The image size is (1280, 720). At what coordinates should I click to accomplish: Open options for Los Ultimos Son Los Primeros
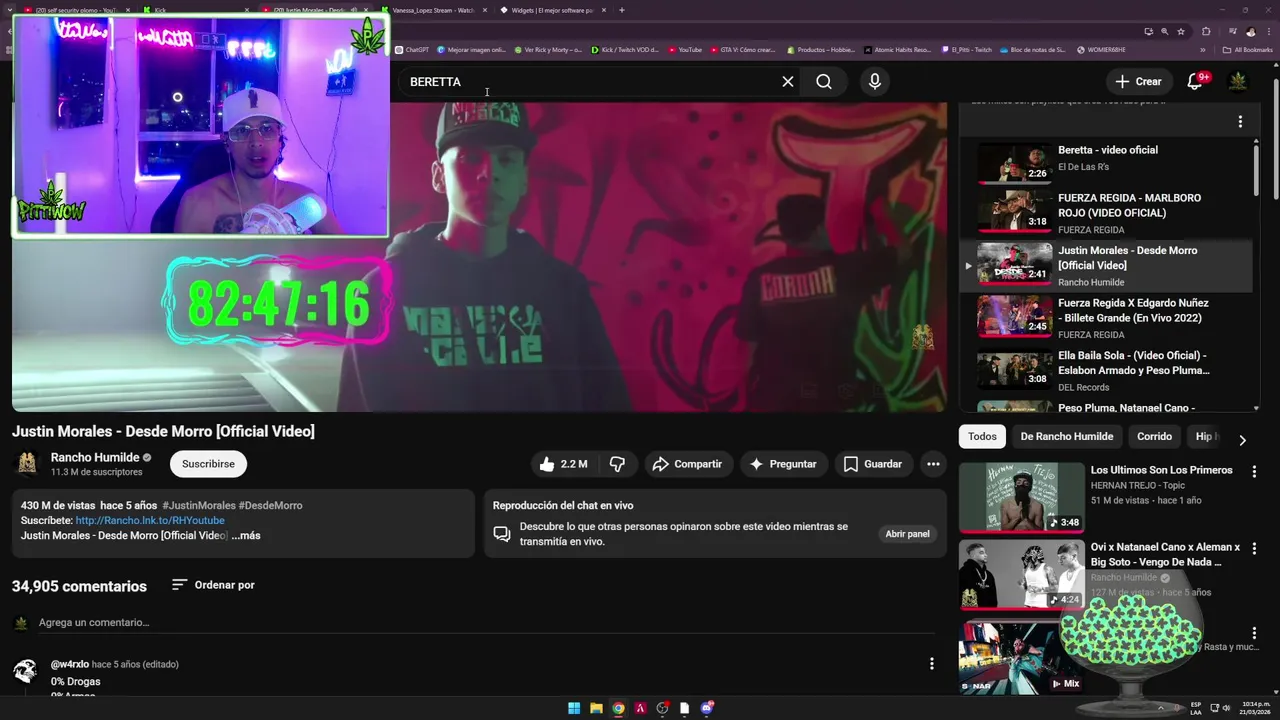click(x=1254, y=471)
